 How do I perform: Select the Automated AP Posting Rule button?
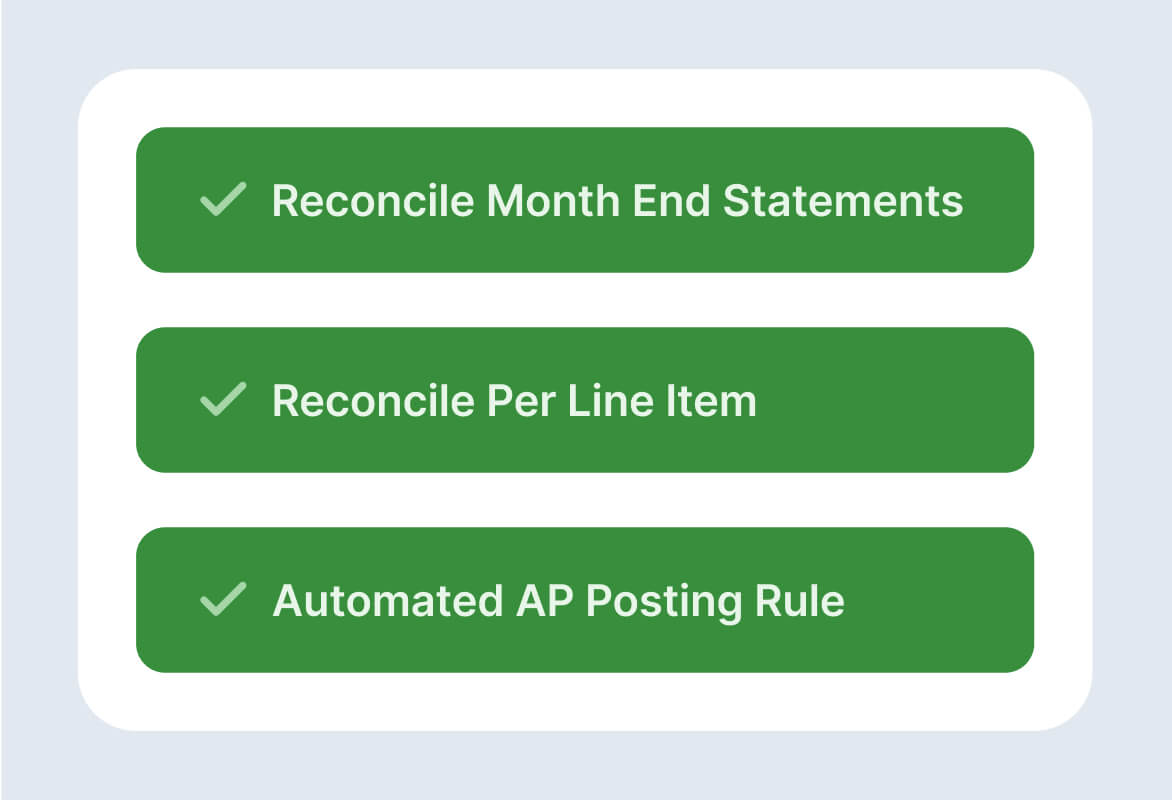[585, 600]
